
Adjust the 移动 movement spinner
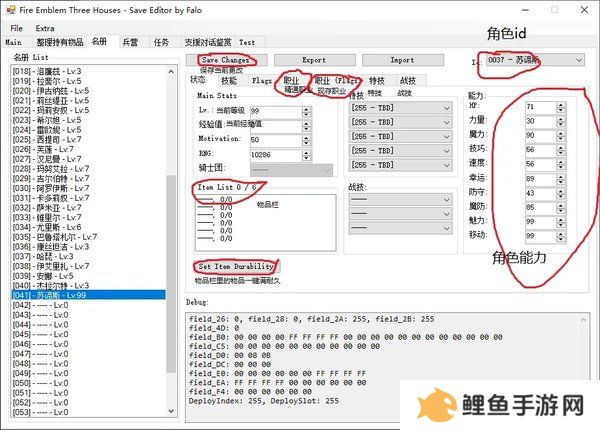point(561,236)
